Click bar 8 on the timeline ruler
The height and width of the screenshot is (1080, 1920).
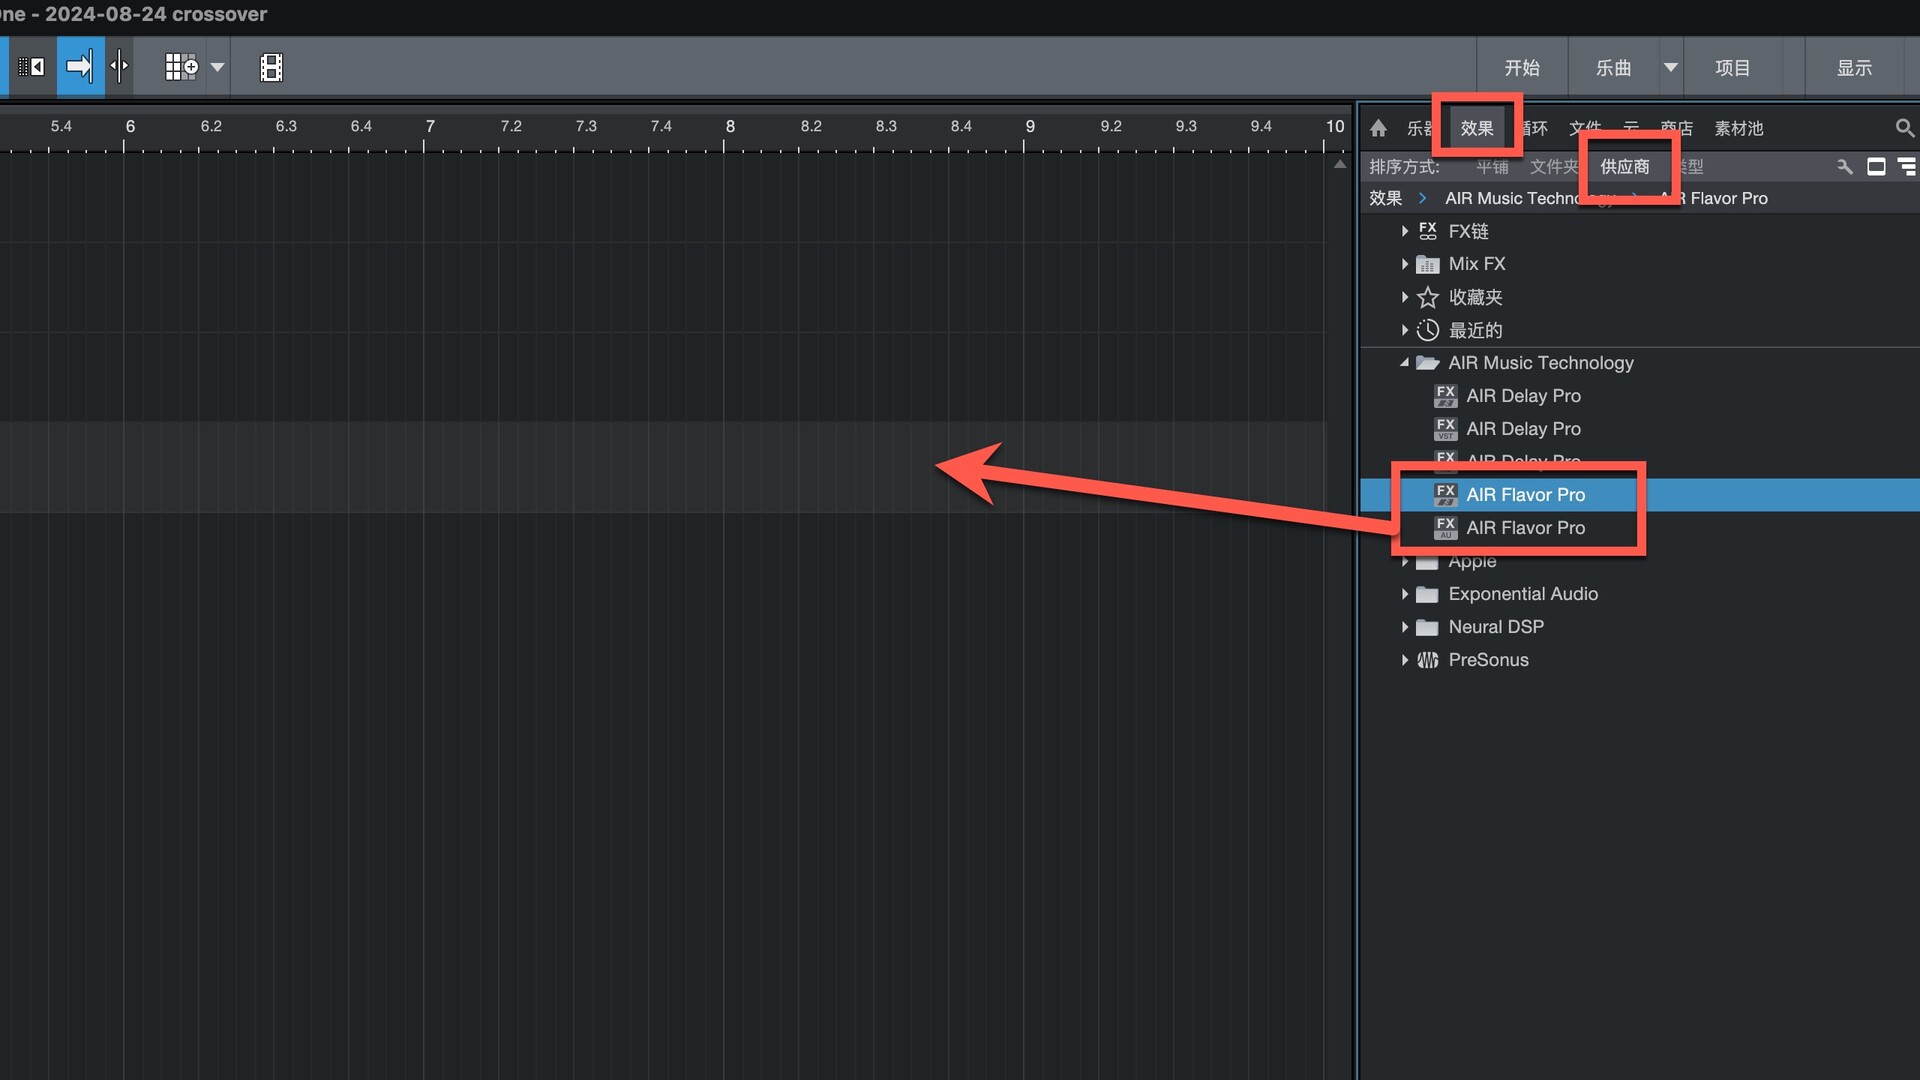click(x=729, y=127)
